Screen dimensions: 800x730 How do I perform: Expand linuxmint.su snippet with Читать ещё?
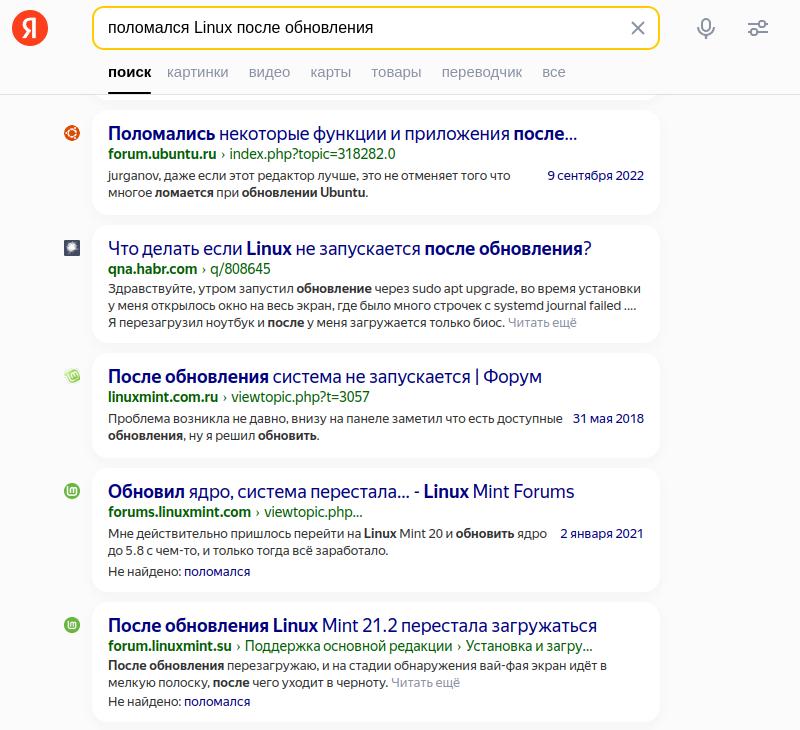tap(425, 683)
